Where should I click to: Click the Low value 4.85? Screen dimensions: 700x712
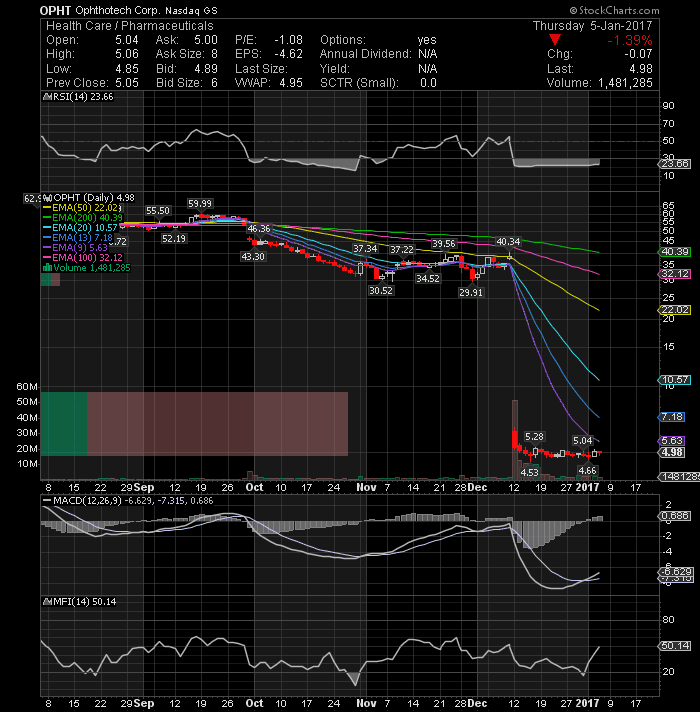127,69
